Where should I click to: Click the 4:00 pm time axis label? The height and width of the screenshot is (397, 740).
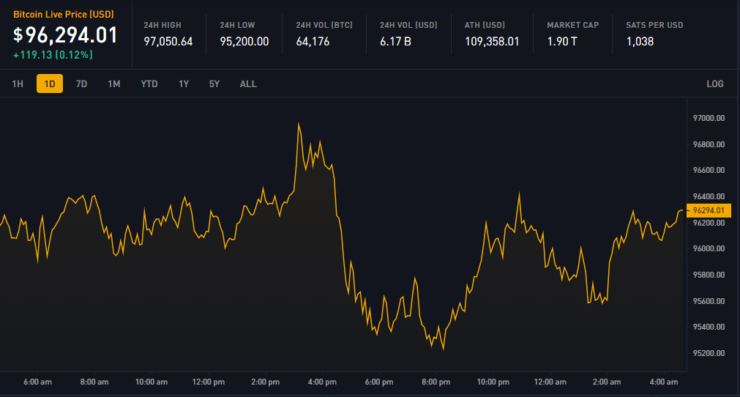pos(322,382)
